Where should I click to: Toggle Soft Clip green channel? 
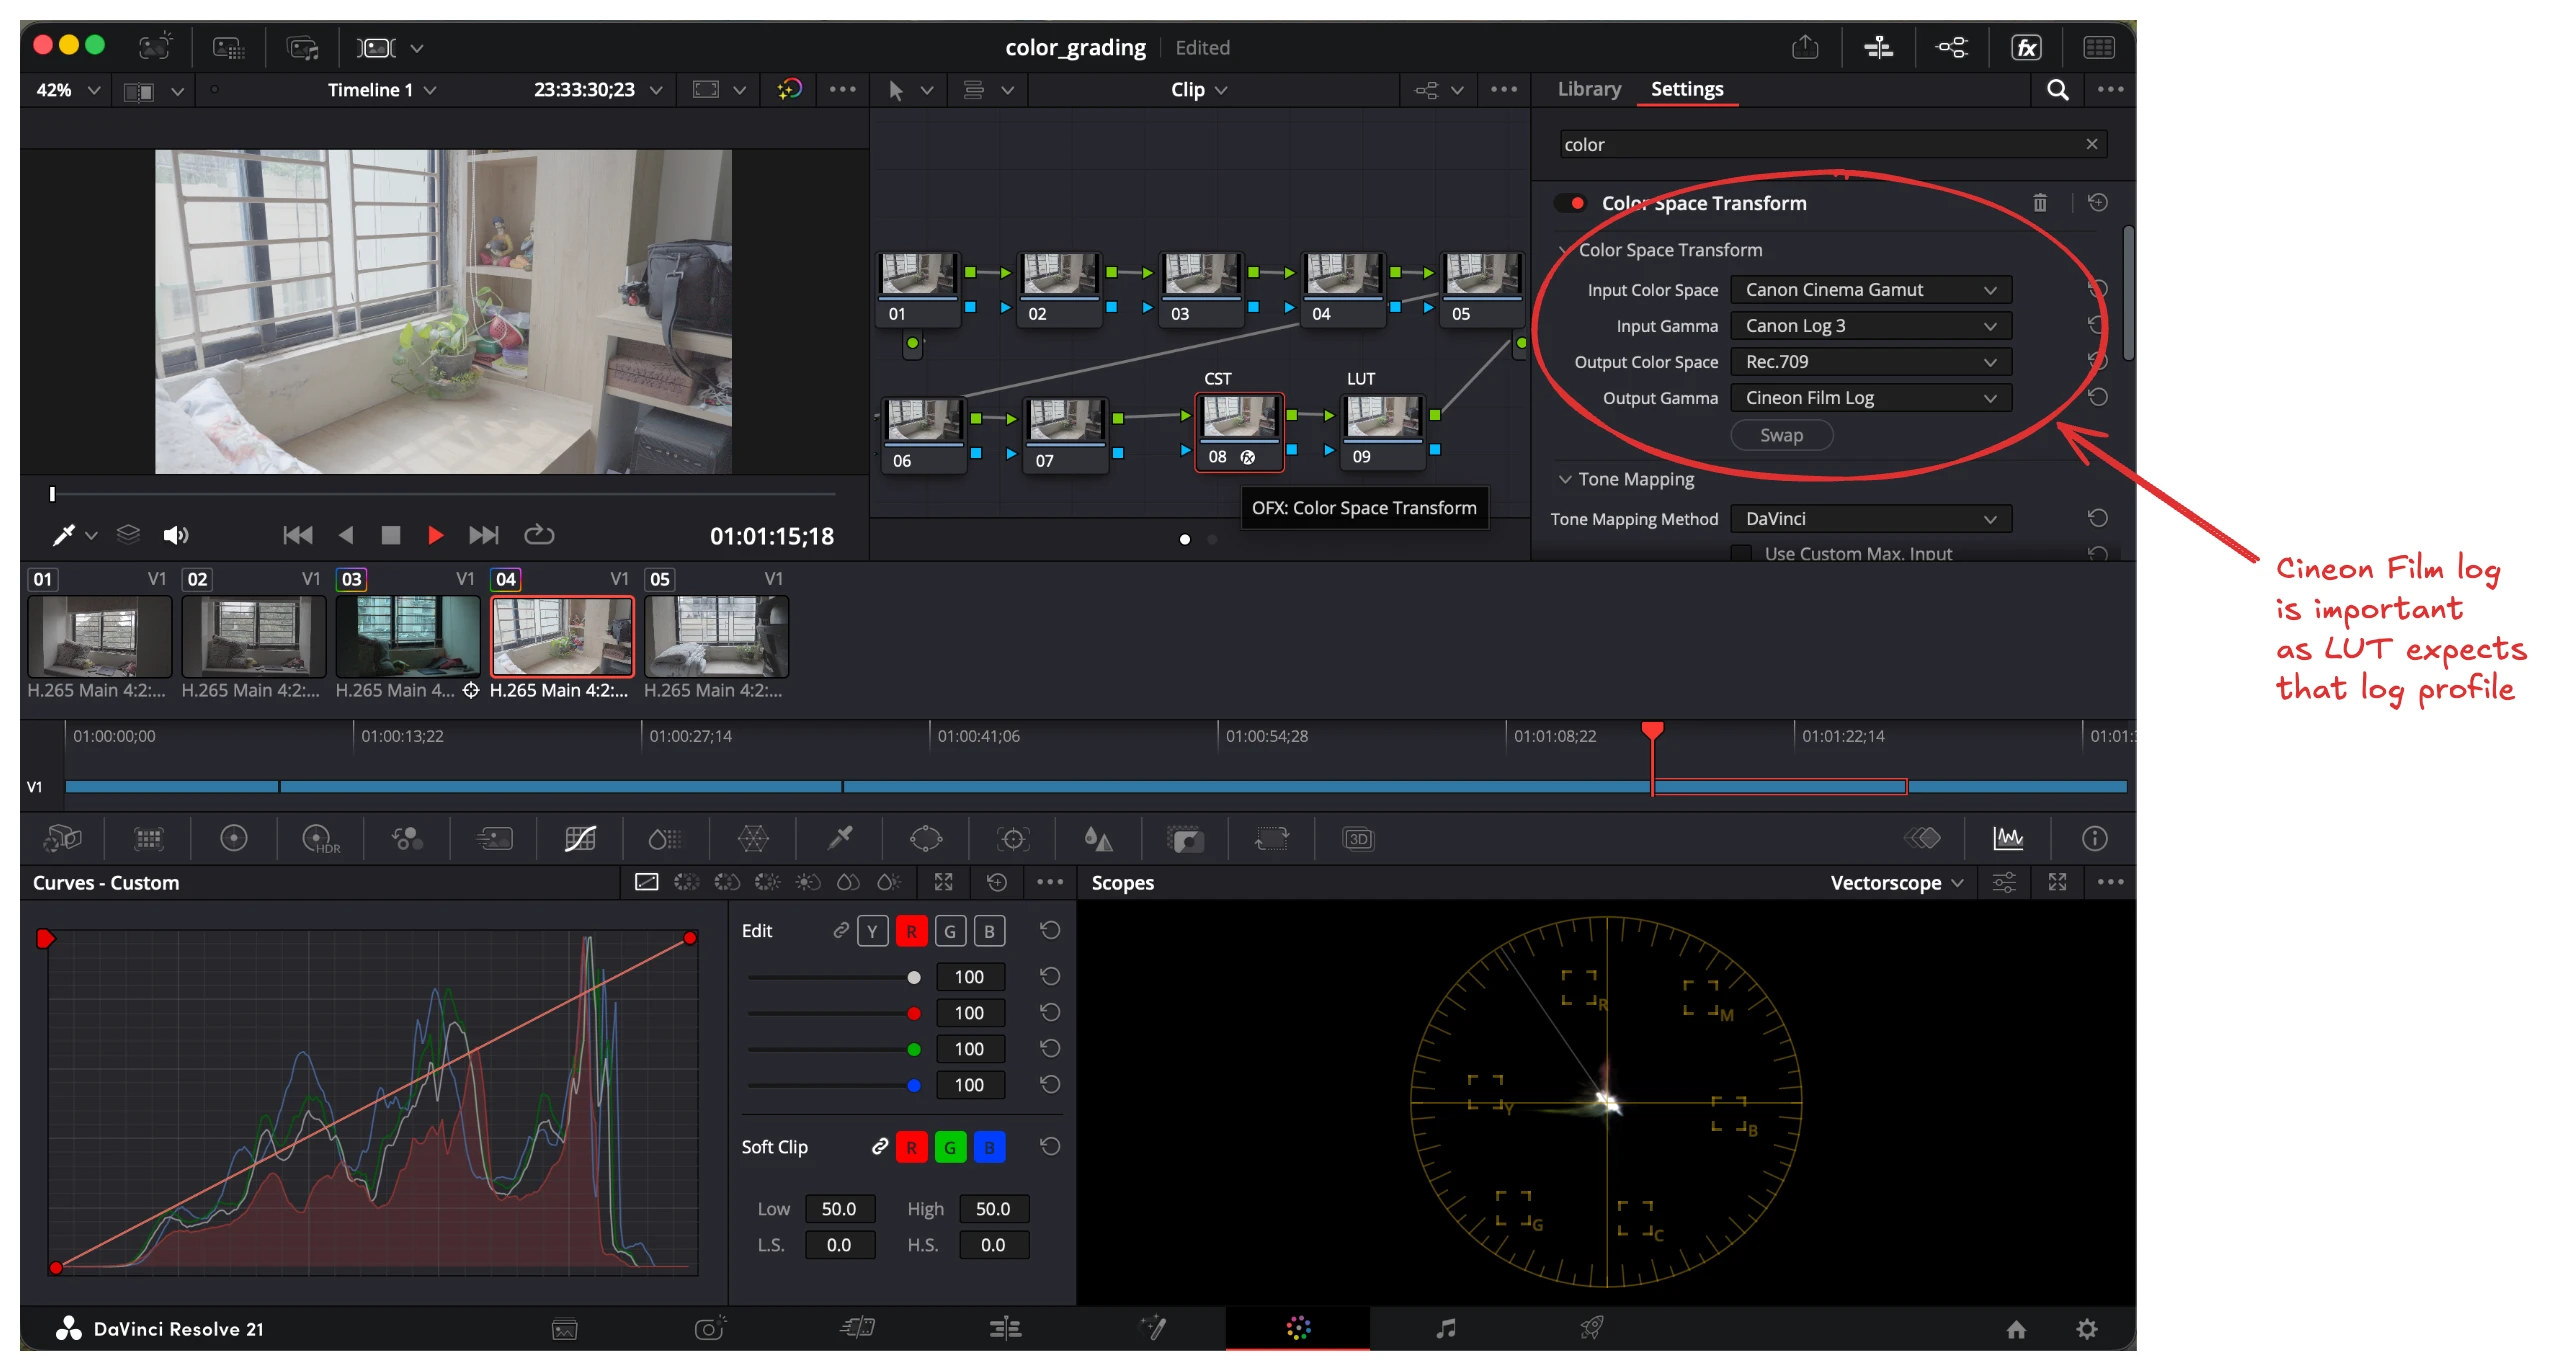pos(950,1147)
